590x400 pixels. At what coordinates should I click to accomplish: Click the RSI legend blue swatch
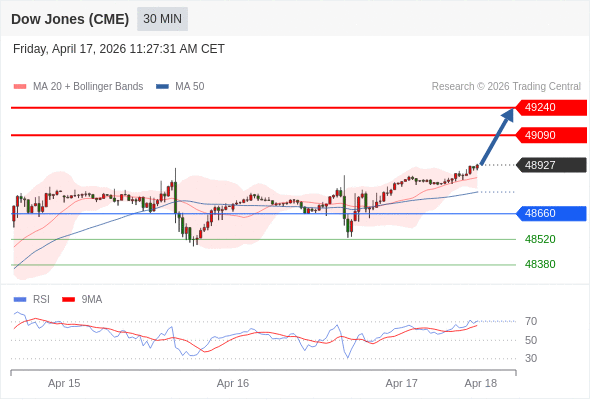click(20, 300)
